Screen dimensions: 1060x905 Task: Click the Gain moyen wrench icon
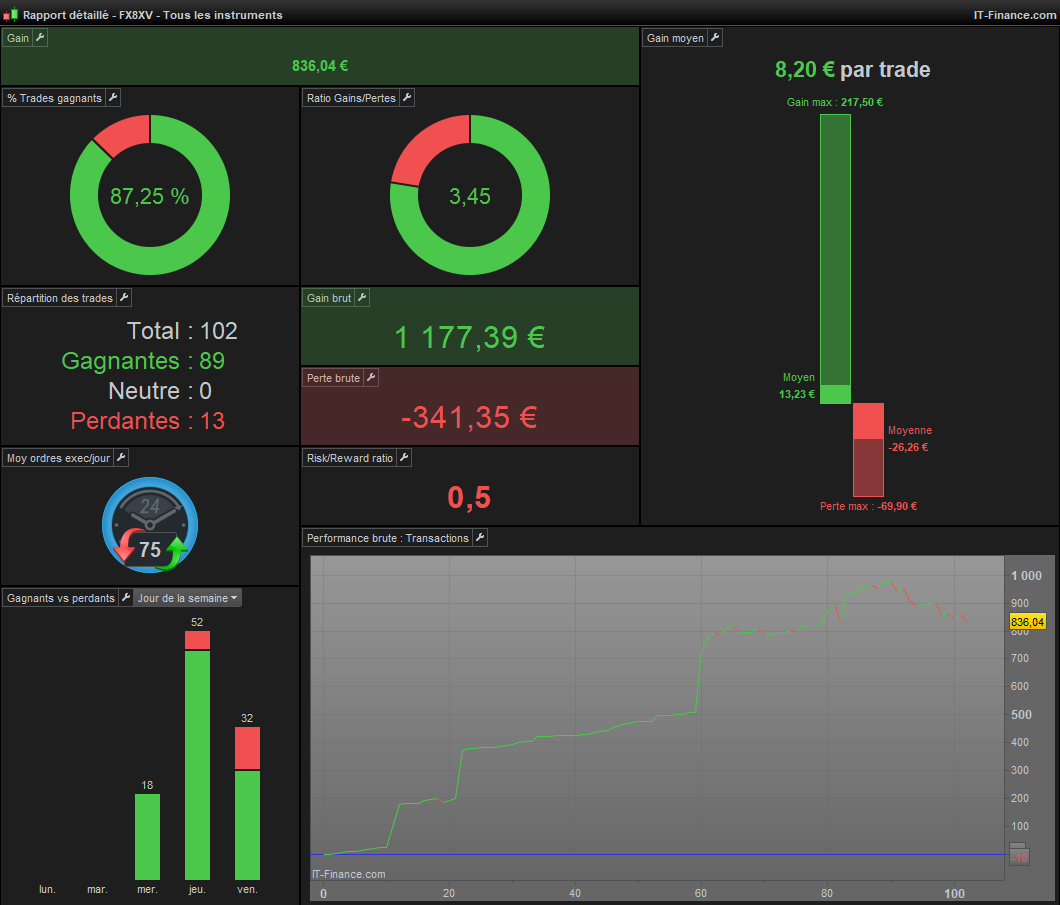click(x=715, y=38)
